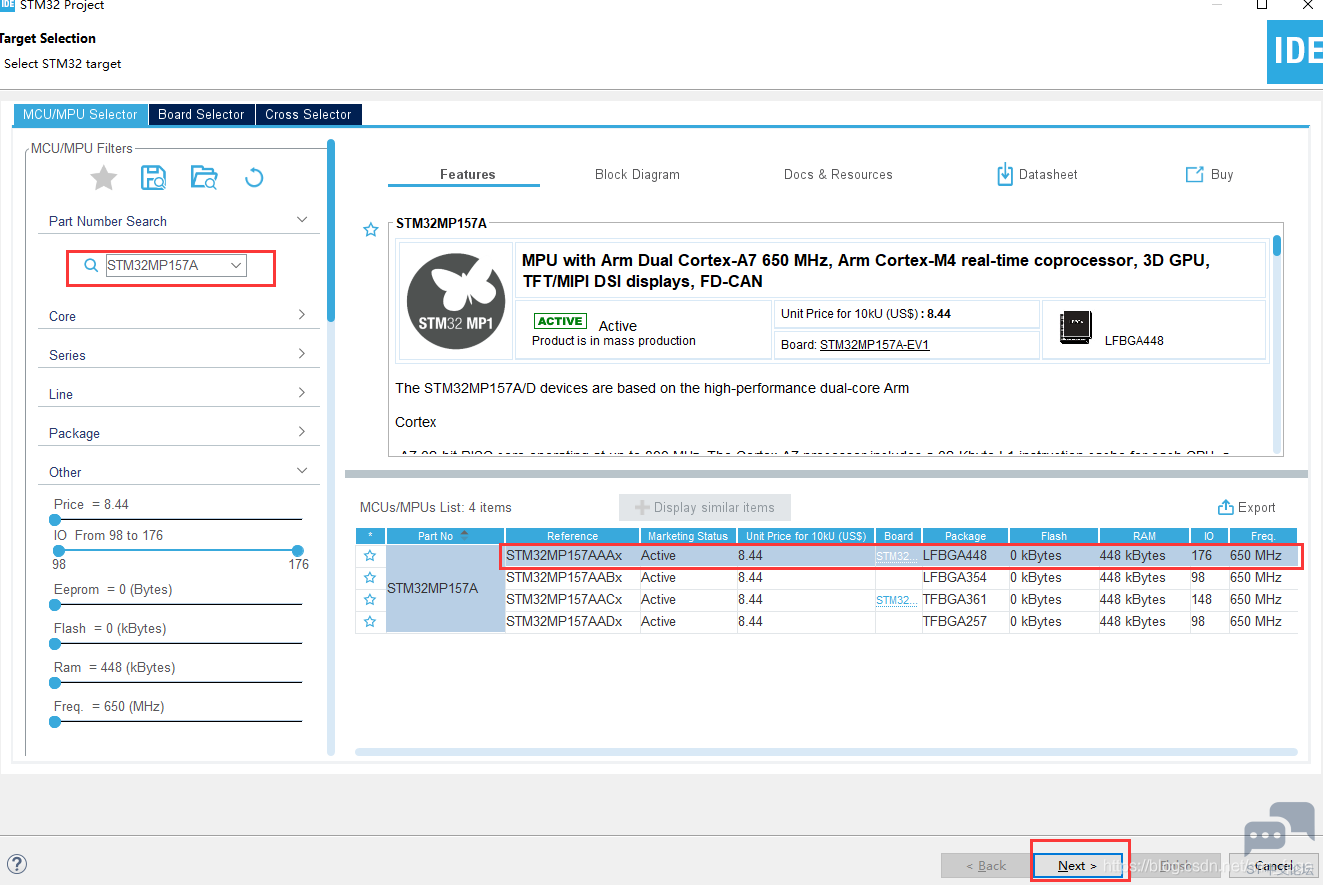Click the favorites star filter icon
The image size is (1323, 885).
coord(104,178)
